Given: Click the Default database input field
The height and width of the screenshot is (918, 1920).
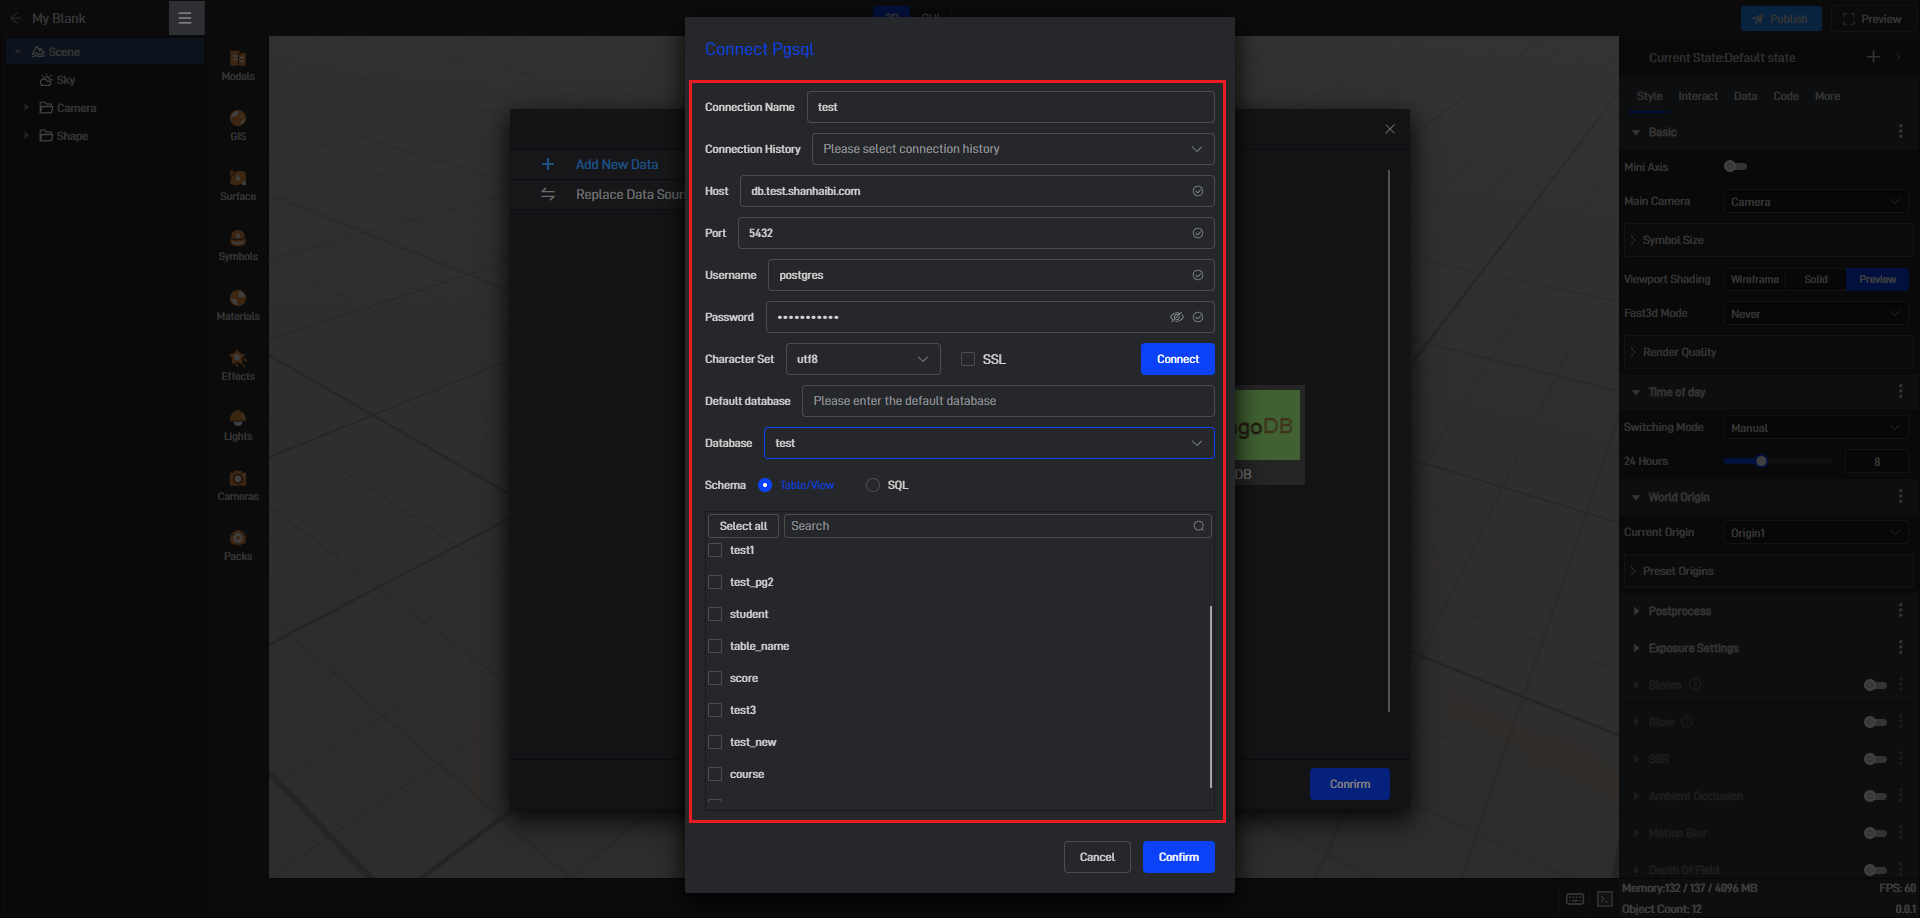Looking at the screenshot, I should coord(1008,401).
